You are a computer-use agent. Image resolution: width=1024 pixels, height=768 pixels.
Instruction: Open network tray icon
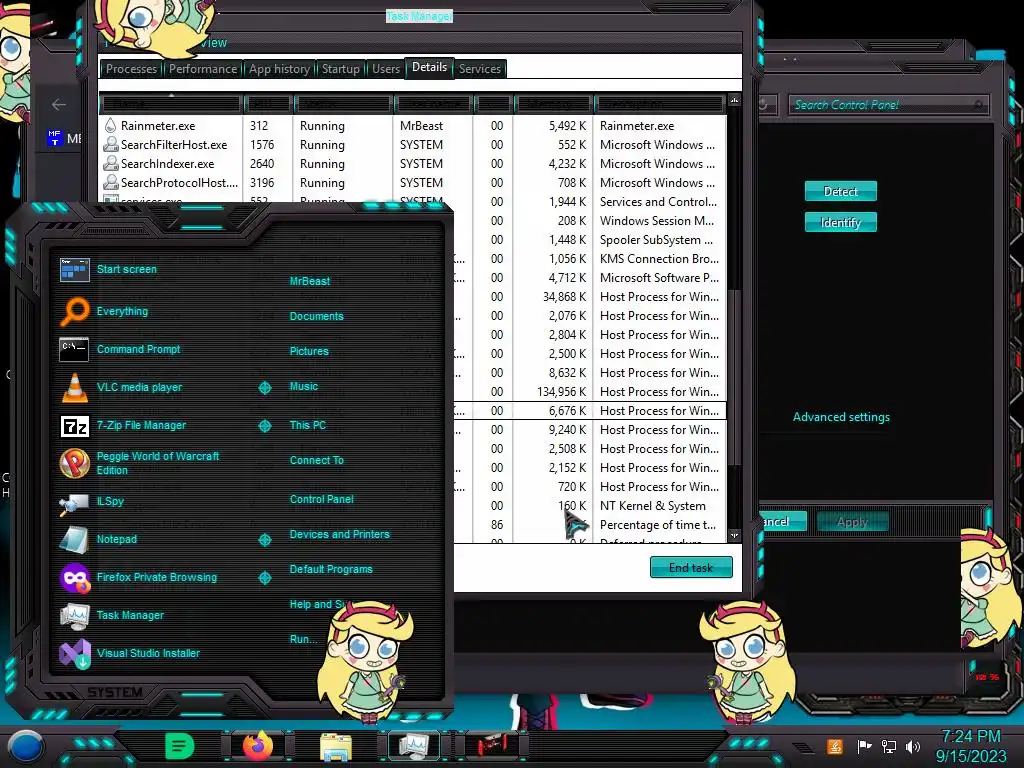point(889,746)
